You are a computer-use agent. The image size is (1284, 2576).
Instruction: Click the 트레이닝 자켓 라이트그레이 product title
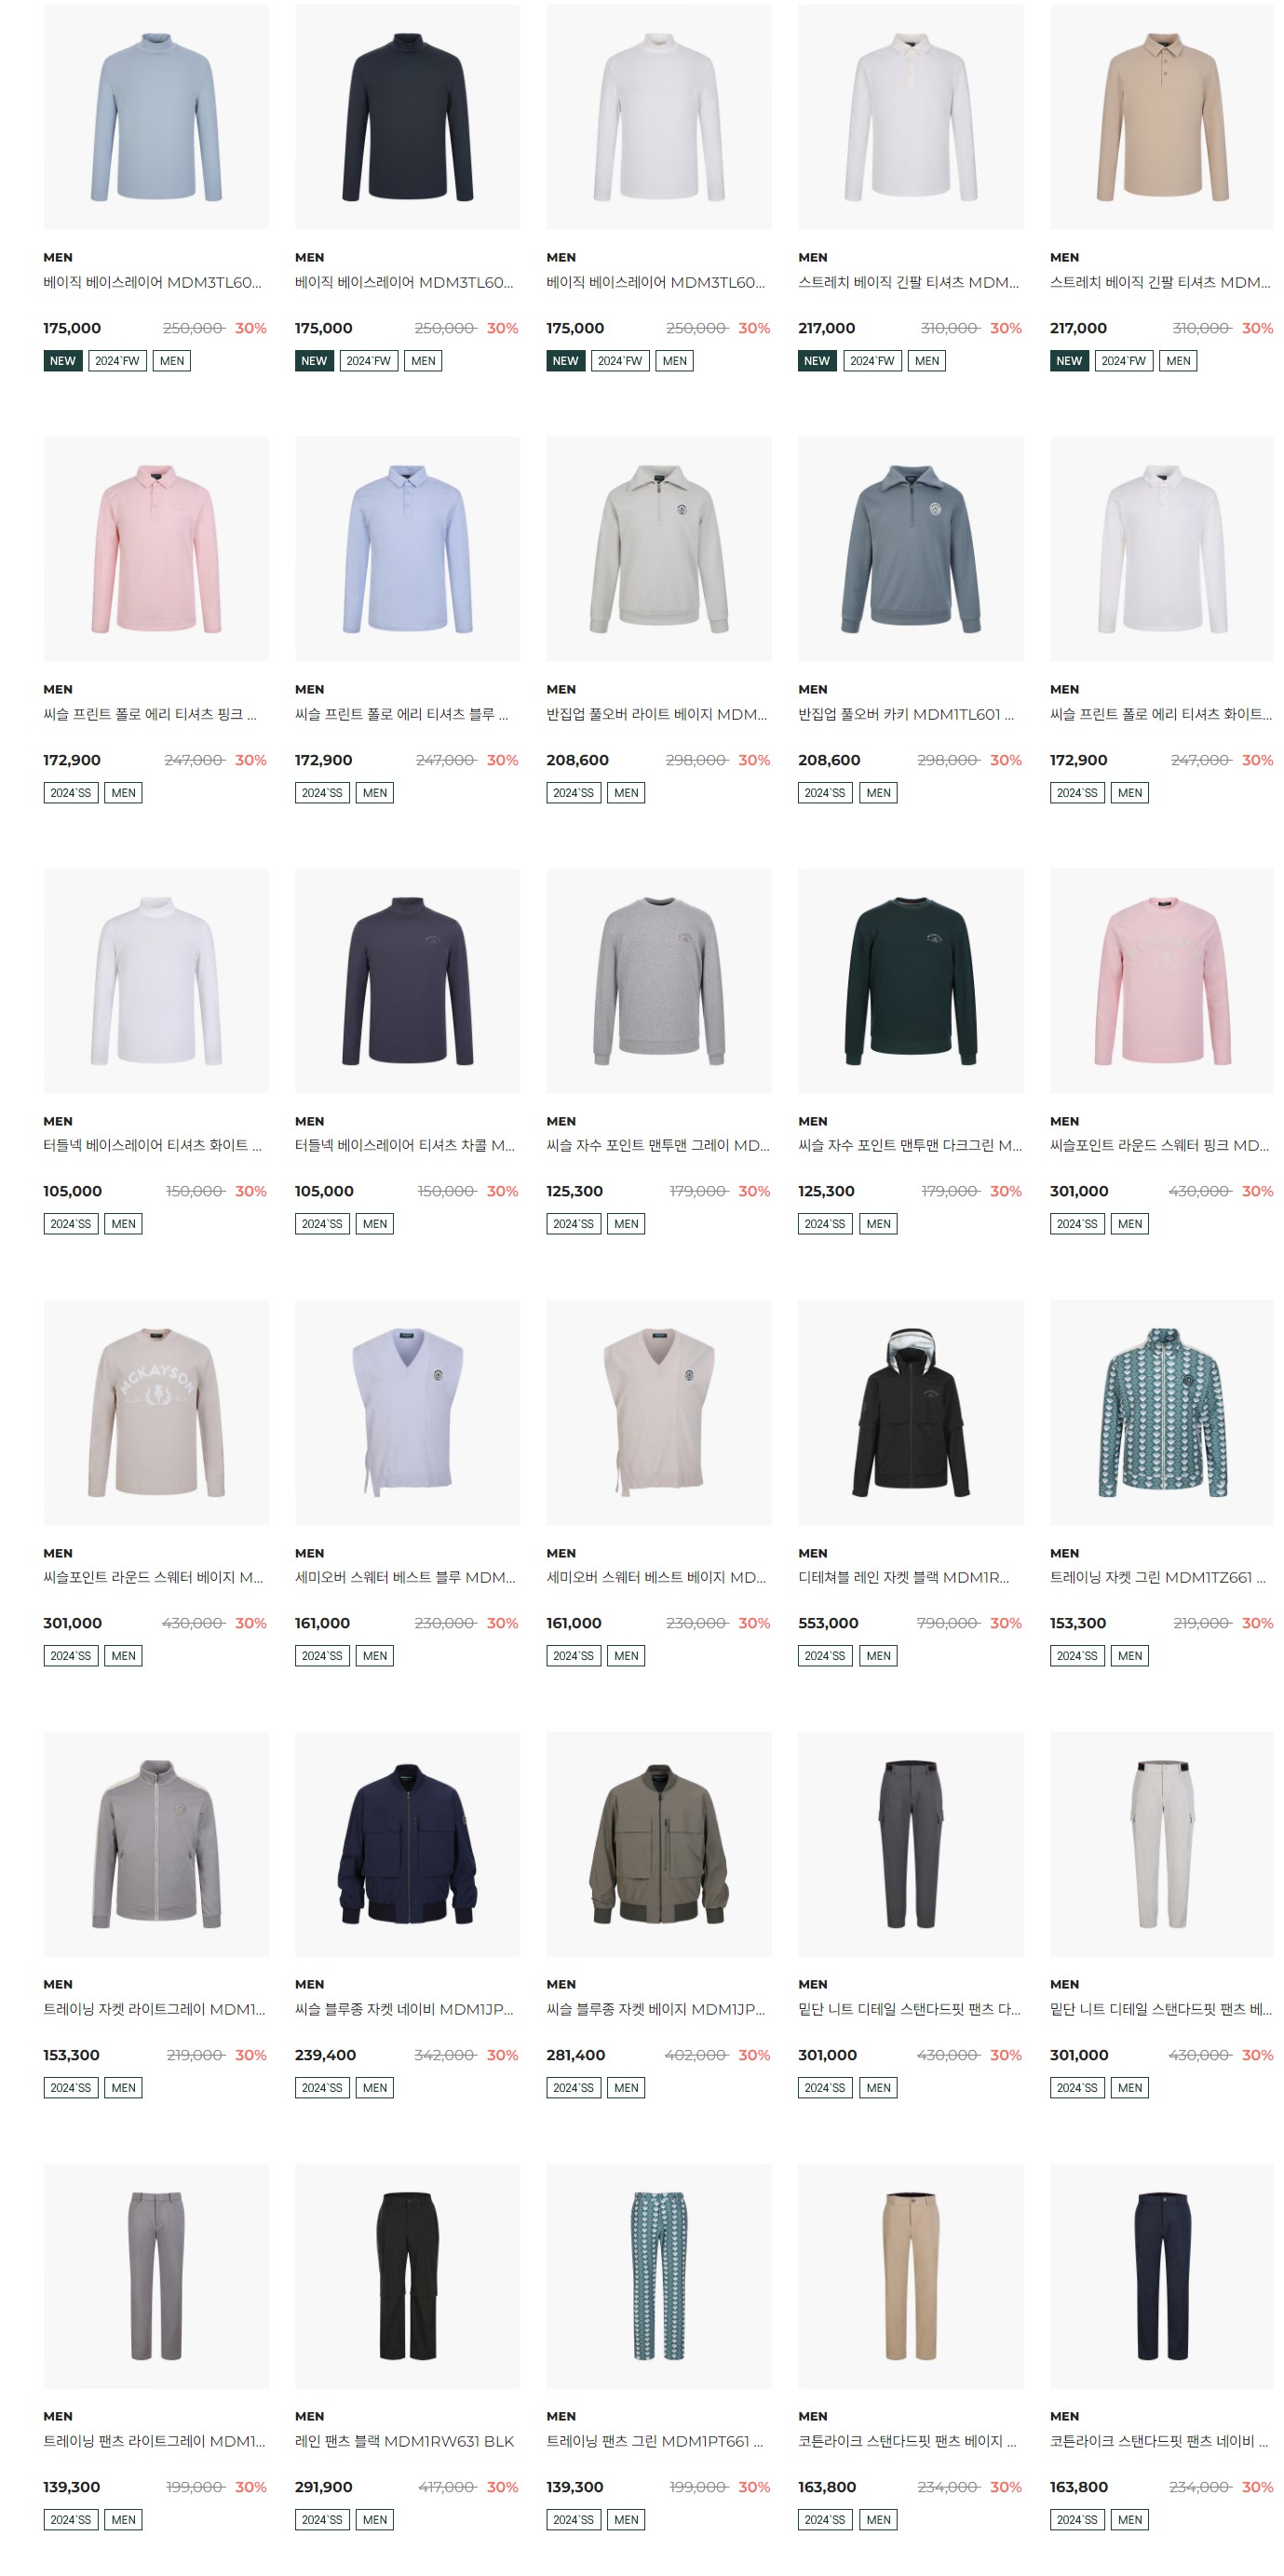tap(154, 2009)
